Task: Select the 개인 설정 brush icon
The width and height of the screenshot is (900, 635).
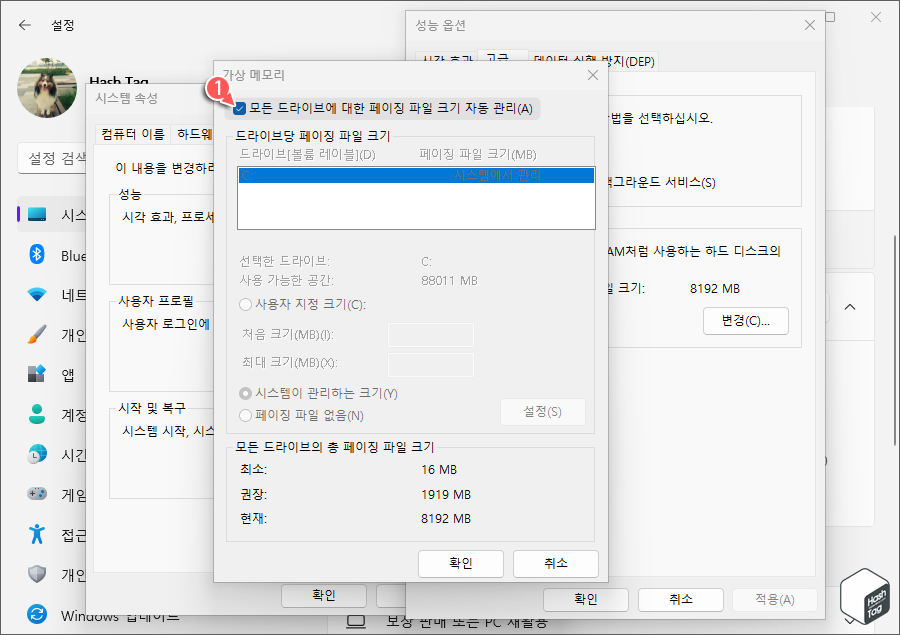Action: click(35, 335)
